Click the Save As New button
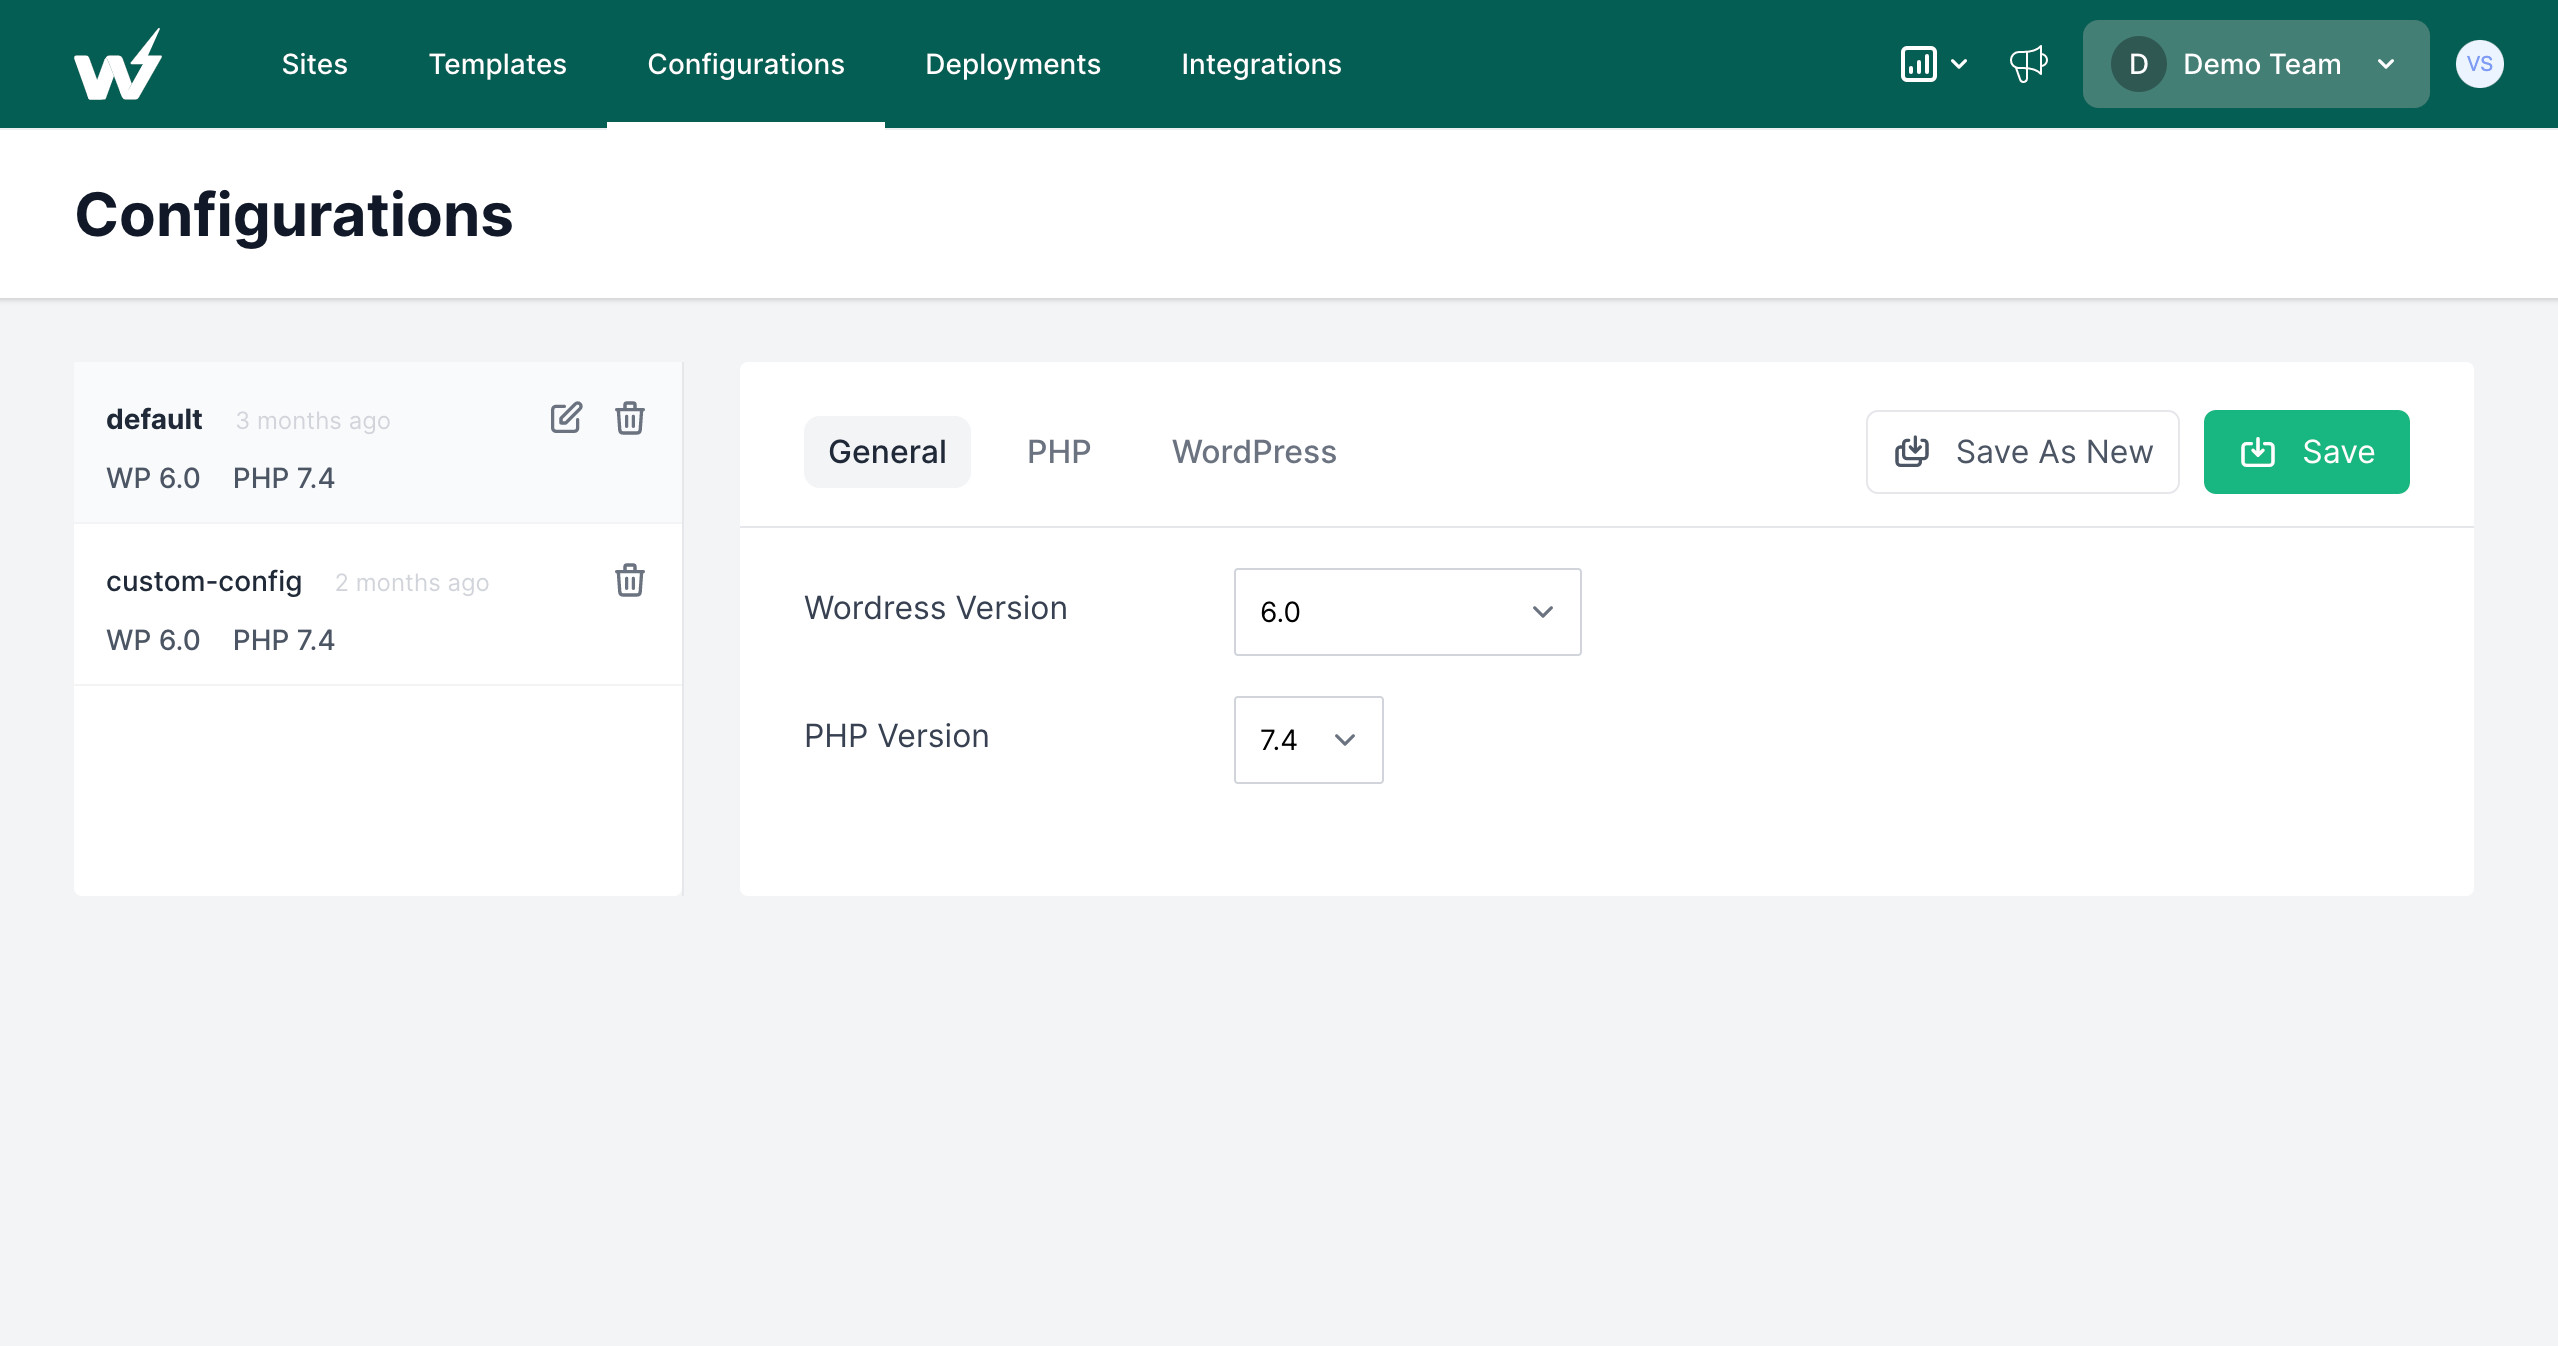Viewport: 2558px width, 1346px height. pos(2022,452)
